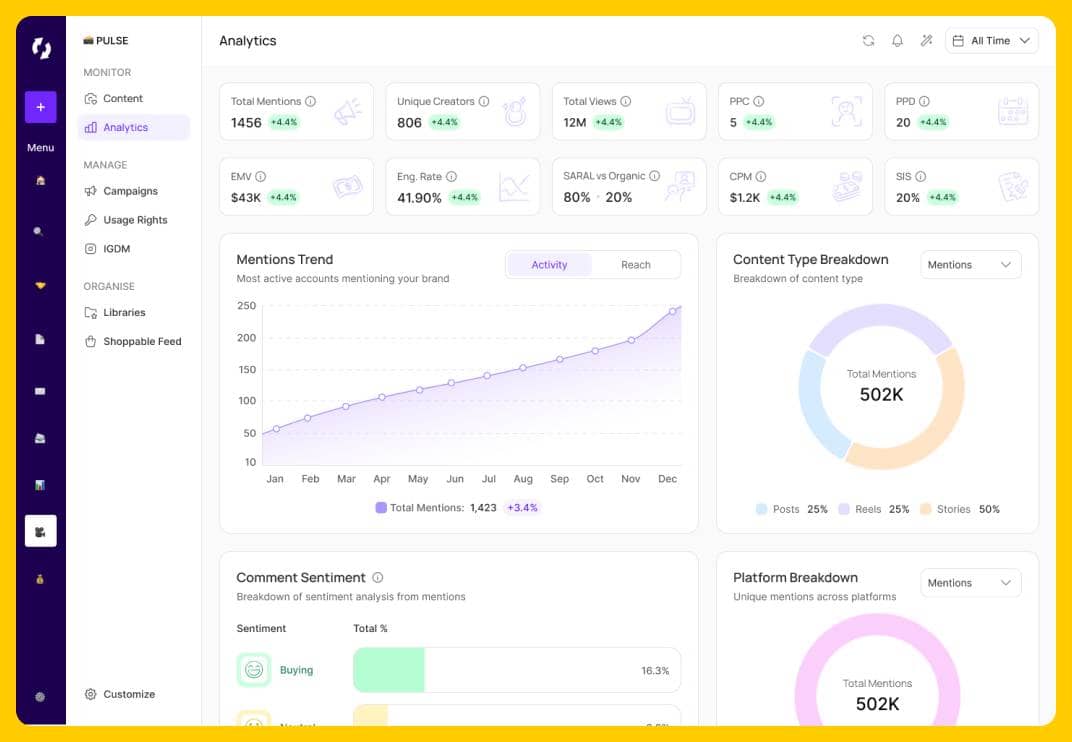This screenshot has height=742, width=1072.
Task: Click megaphone icon on Total Mentions card
Action: 348,111
